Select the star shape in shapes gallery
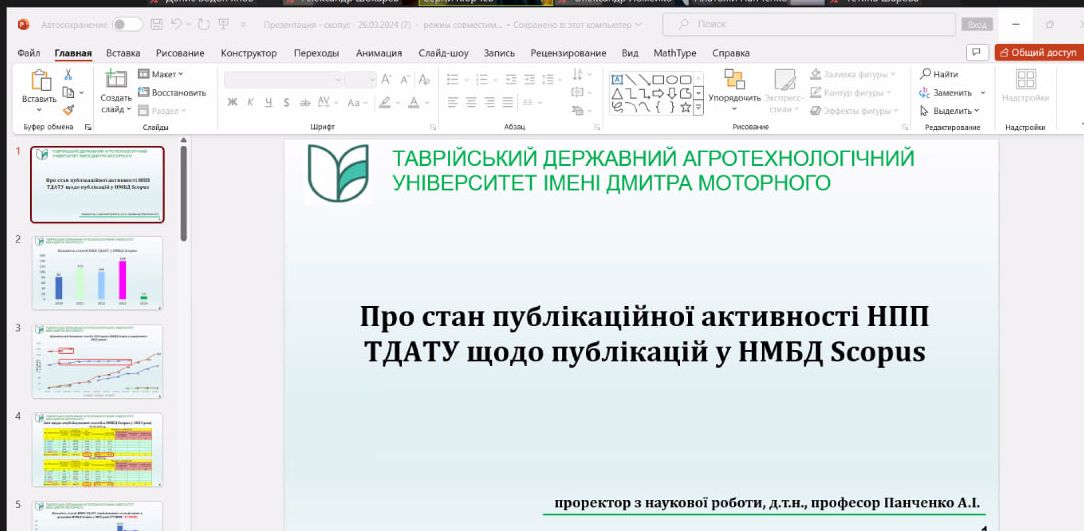This screenshot has height=531, width=1084. click(x=683, y=108)
